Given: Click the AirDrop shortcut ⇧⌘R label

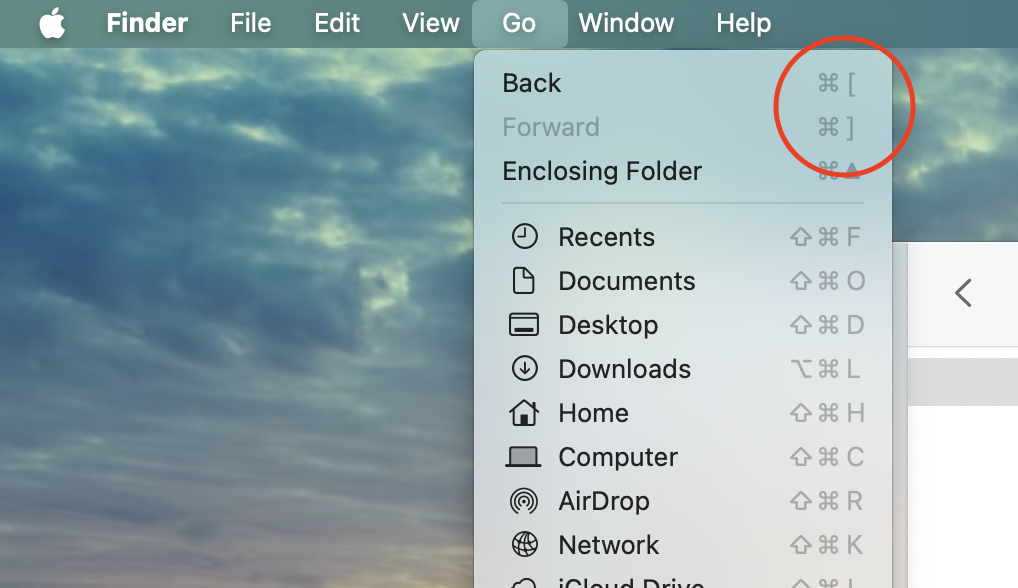Looking at the screenshot, I should coord(826,502).
